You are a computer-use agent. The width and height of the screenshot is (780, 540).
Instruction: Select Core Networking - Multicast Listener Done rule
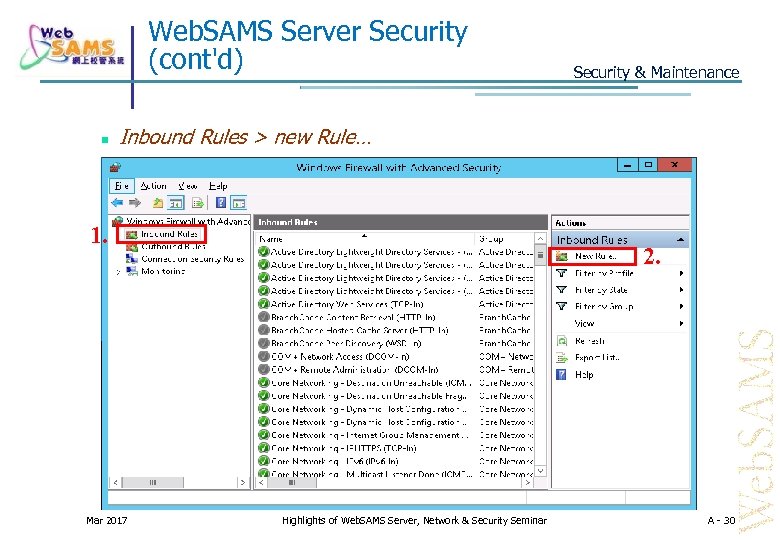[x=372, y=473]
